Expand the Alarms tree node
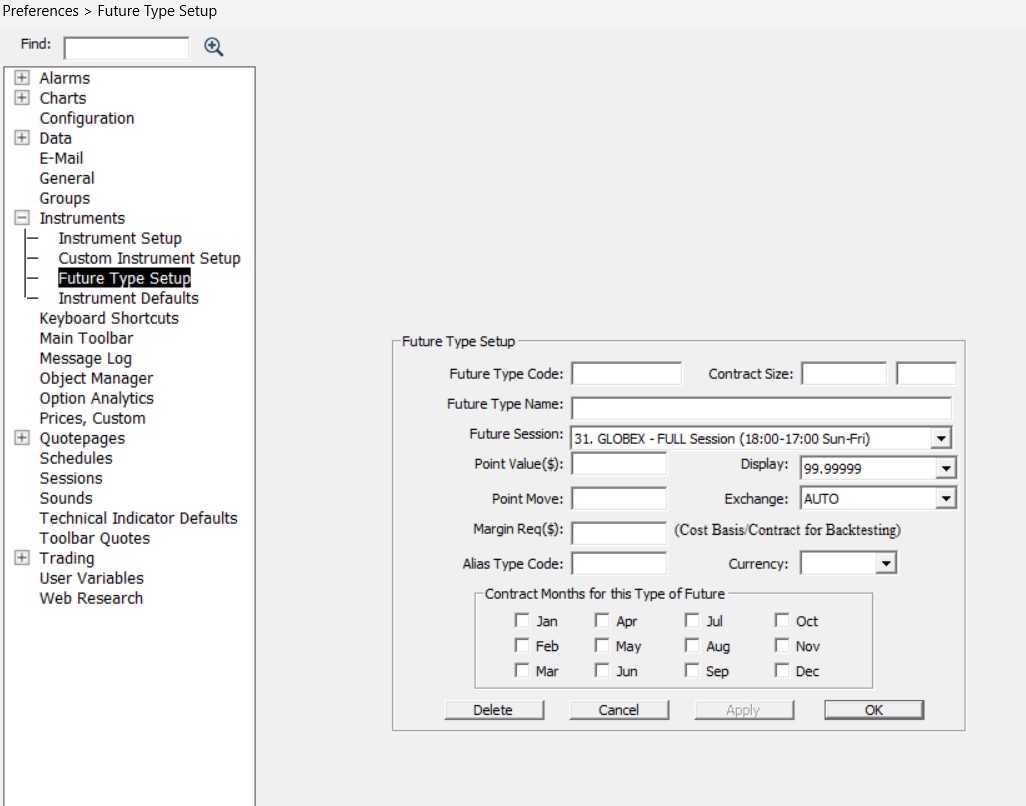The height and width of the screenshot is (806, 1026). pos(22,78)
